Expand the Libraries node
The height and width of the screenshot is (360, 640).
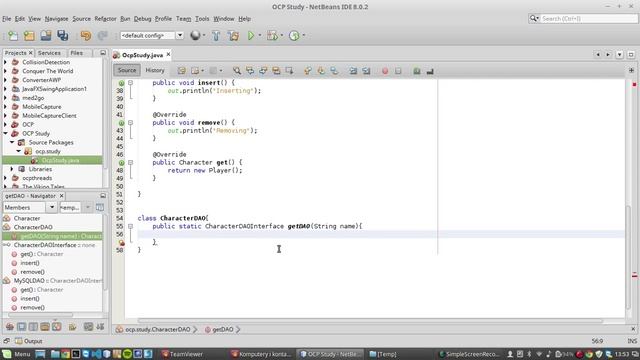pyautogui.click(x=12, y=169)
